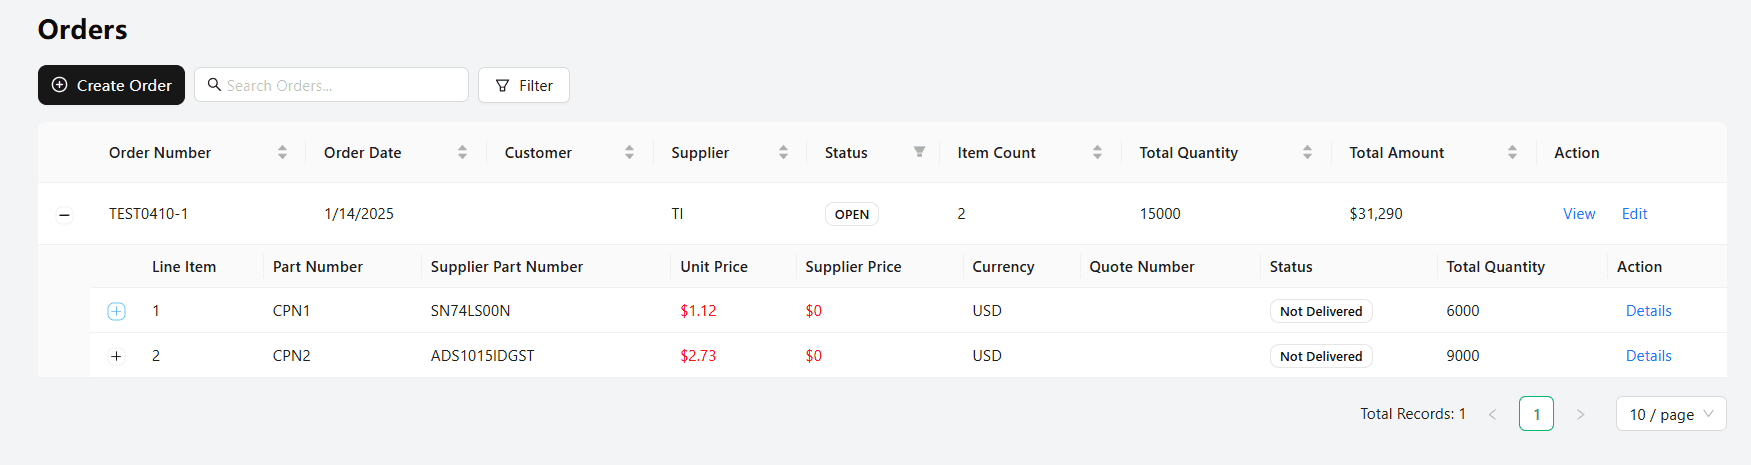
Task: Collapse order TEST0410-1 row
Action: click(64, 215)
